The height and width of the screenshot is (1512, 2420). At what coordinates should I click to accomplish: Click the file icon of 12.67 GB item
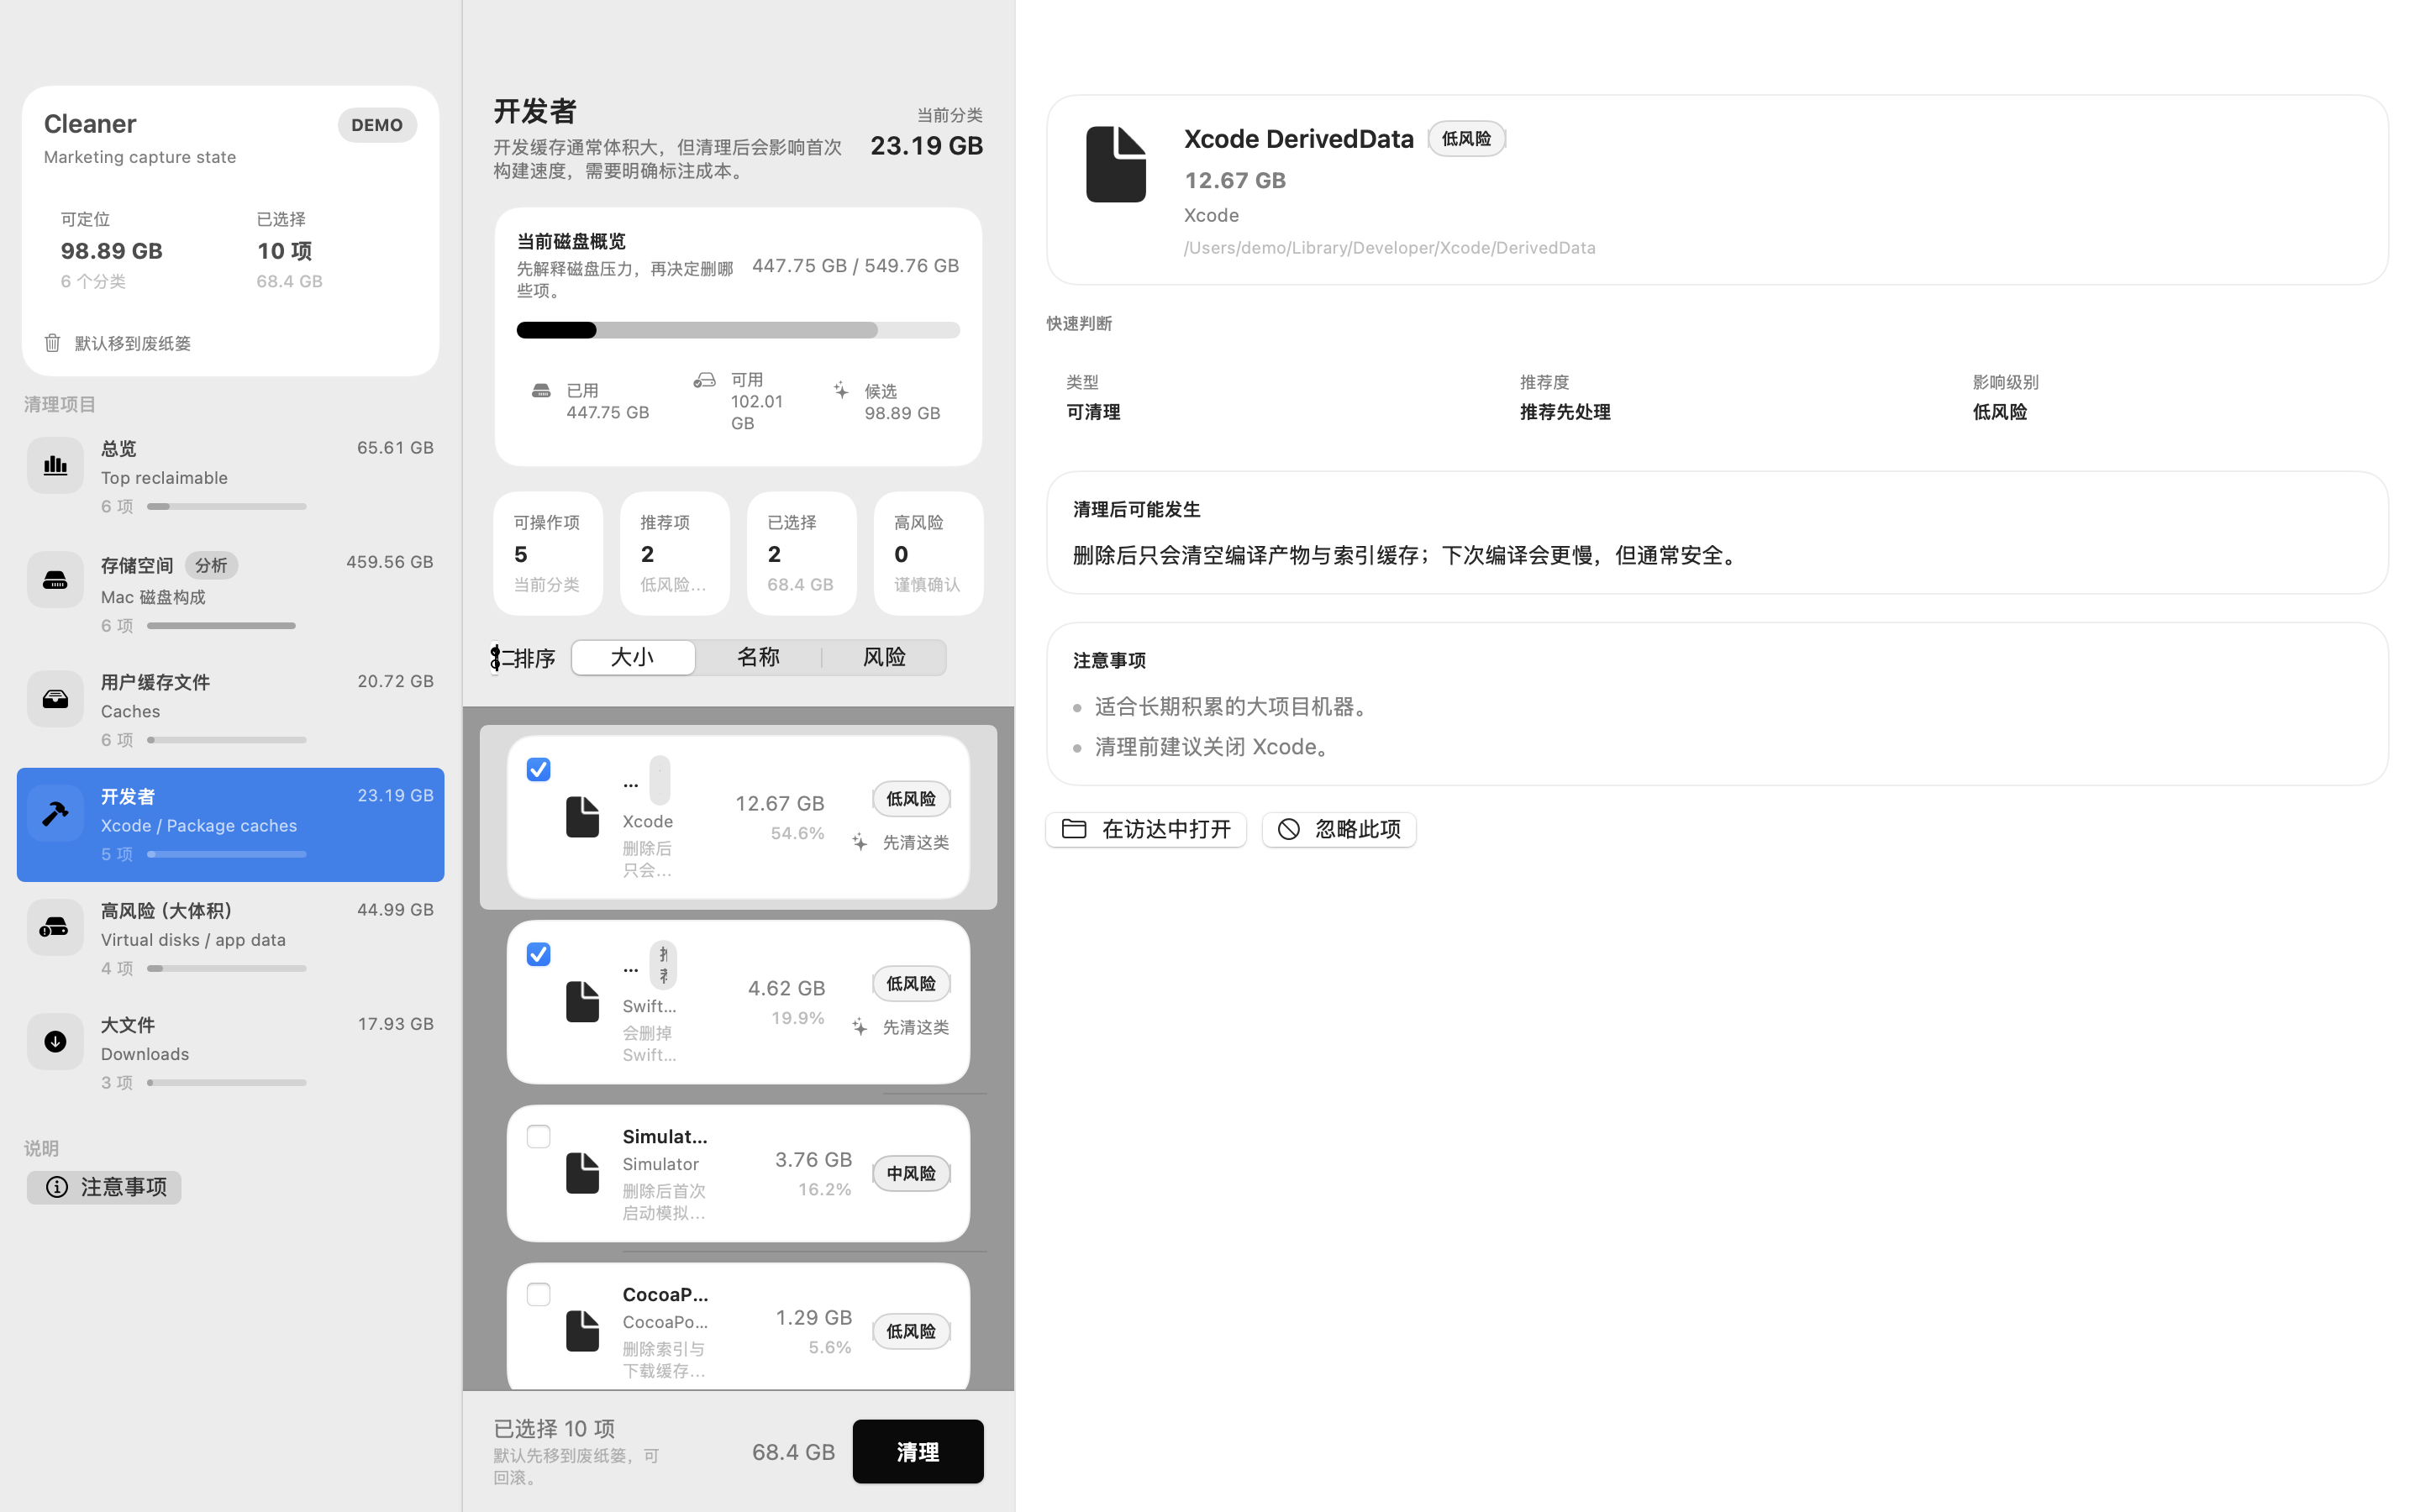[582, 817]
